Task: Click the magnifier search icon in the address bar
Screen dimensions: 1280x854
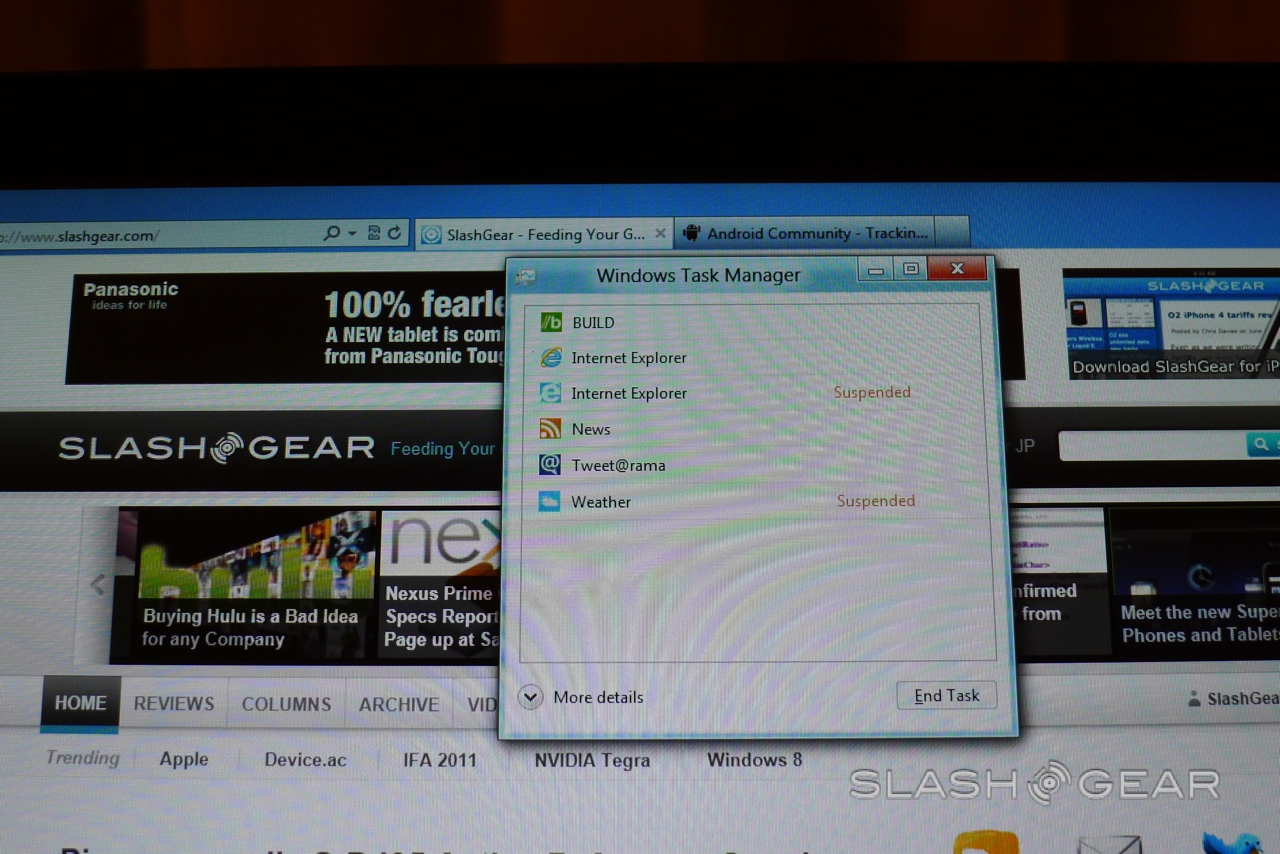Action: point(331,233)
